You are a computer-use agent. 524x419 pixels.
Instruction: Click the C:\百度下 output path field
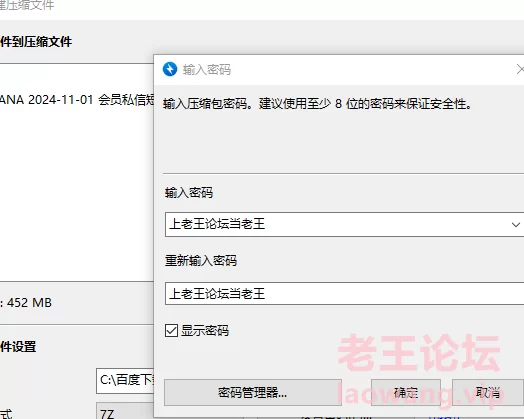(125, 380)
